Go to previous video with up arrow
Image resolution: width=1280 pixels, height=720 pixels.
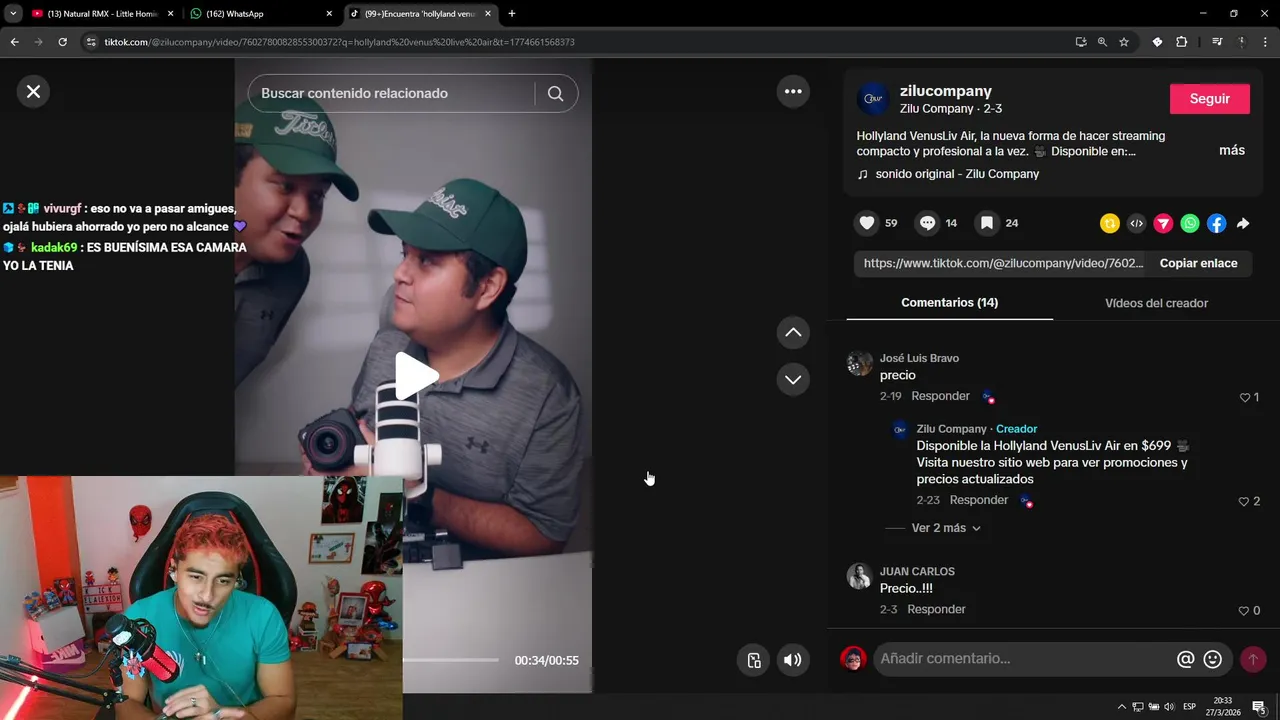[793, 332]
